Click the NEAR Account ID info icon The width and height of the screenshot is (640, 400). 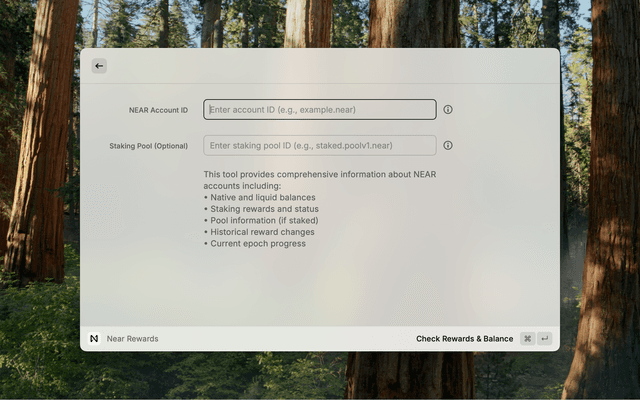click(448, 109)
